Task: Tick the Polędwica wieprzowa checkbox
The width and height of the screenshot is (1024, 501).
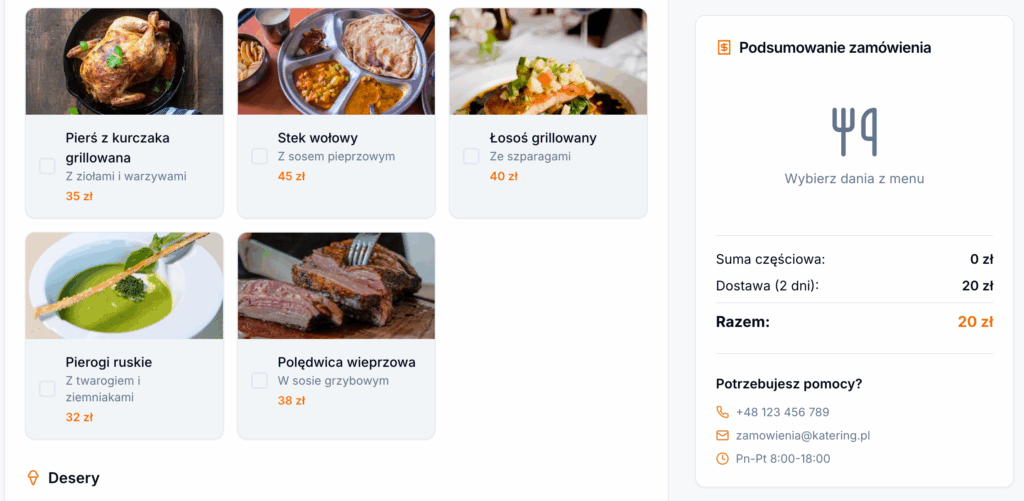Action: point(259,380)
